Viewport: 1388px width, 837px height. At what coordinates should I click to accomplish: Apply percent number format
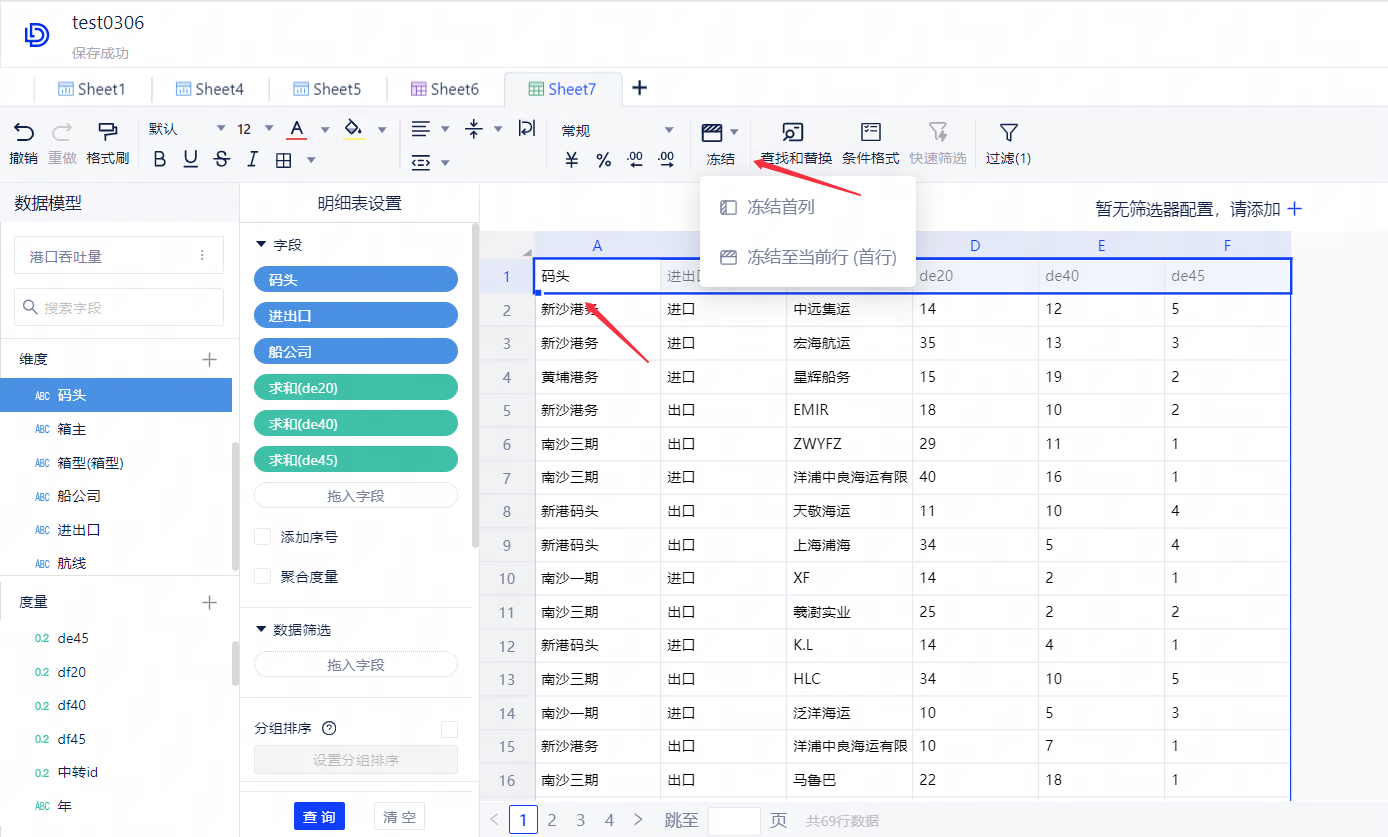click(603, 159)
